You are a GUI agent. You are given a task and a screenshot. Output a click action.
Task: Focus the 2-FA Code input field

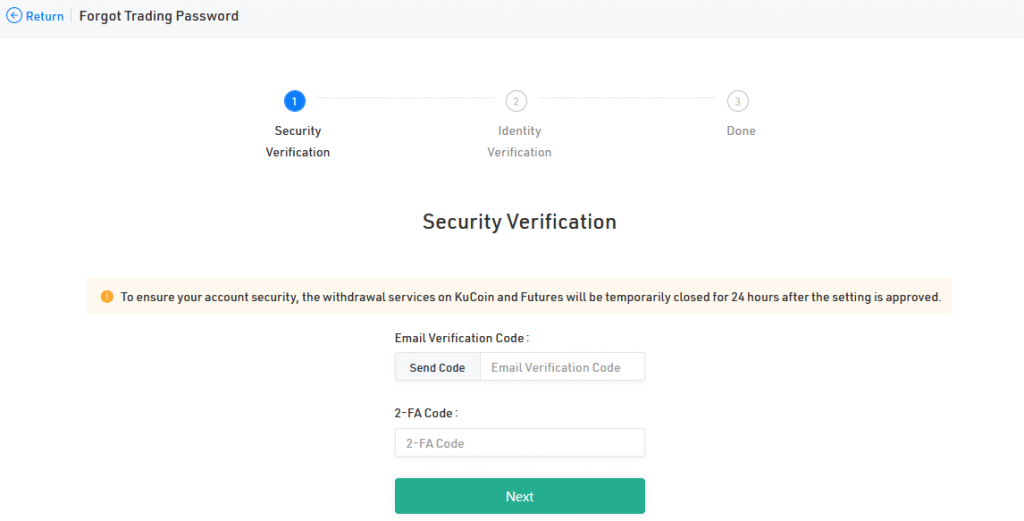(519, 443)
